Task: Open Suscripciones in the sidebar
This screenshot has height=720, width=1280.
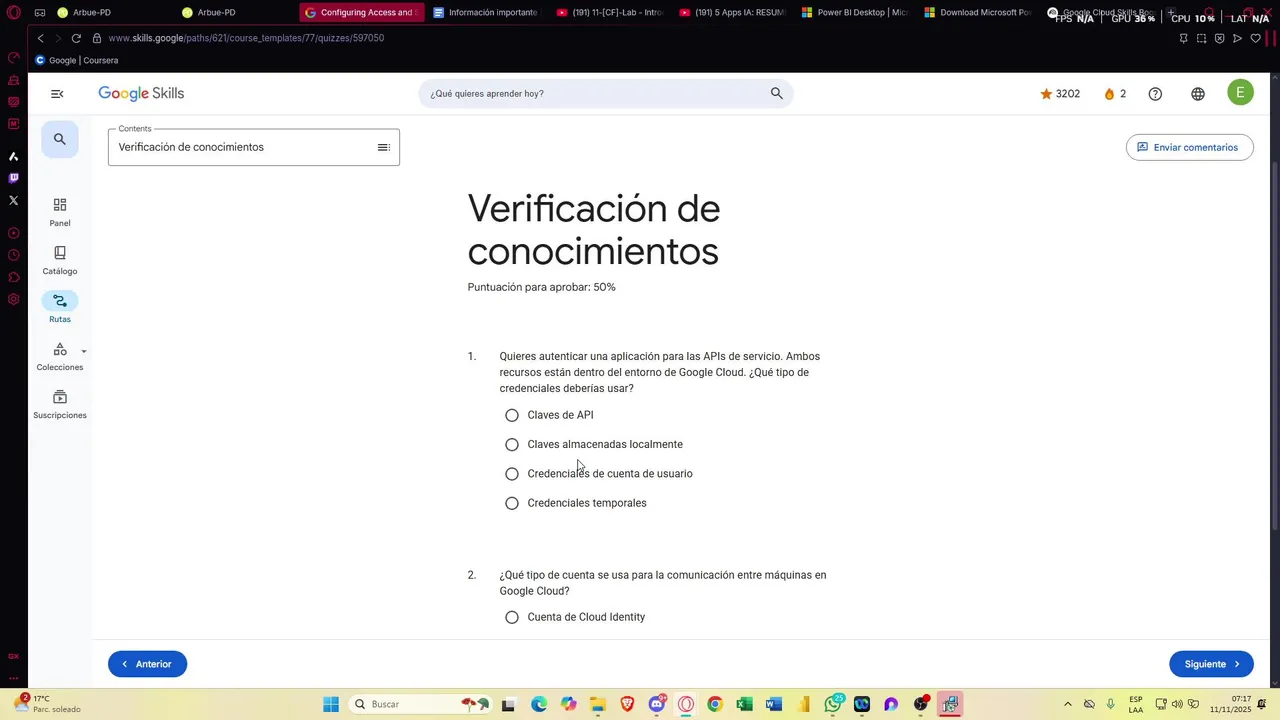Action: [x=60, y=404]
